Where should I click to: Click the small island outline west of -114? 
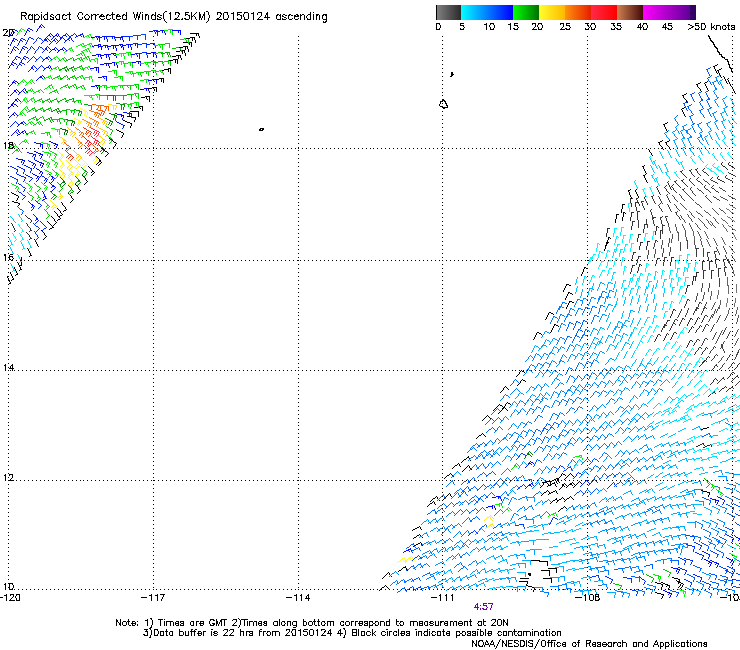tap(261, 129)
